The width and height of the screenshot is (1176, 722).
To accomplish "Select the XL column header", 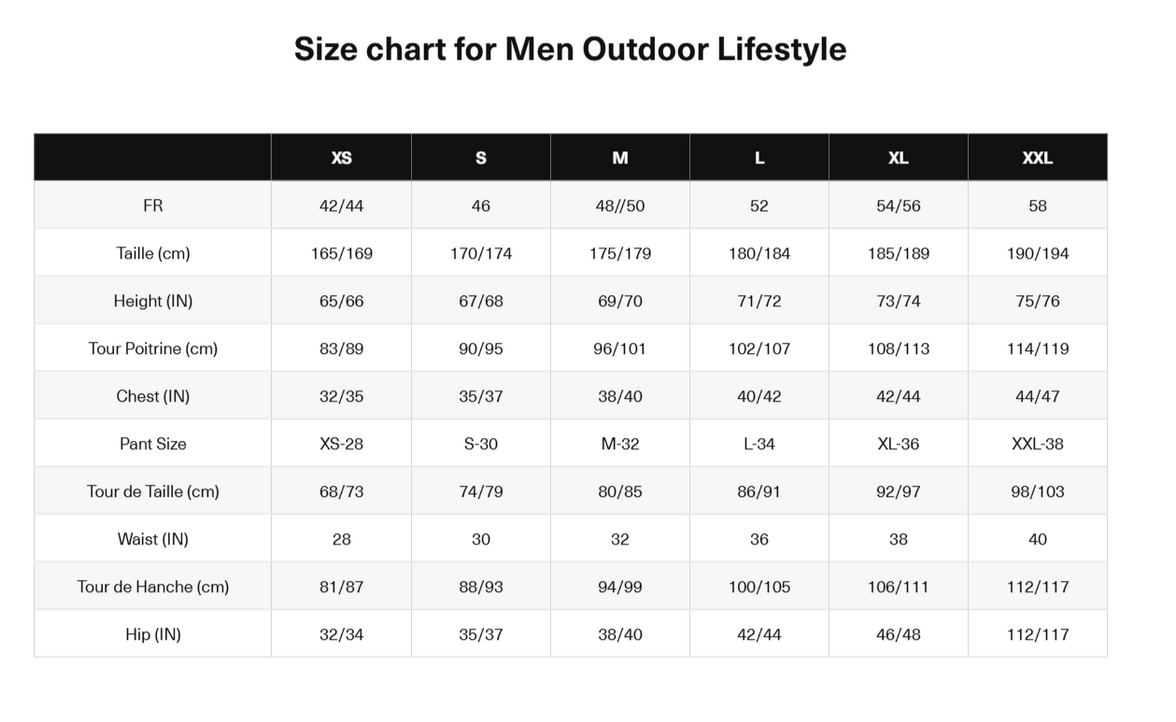I will pos(898,158).
